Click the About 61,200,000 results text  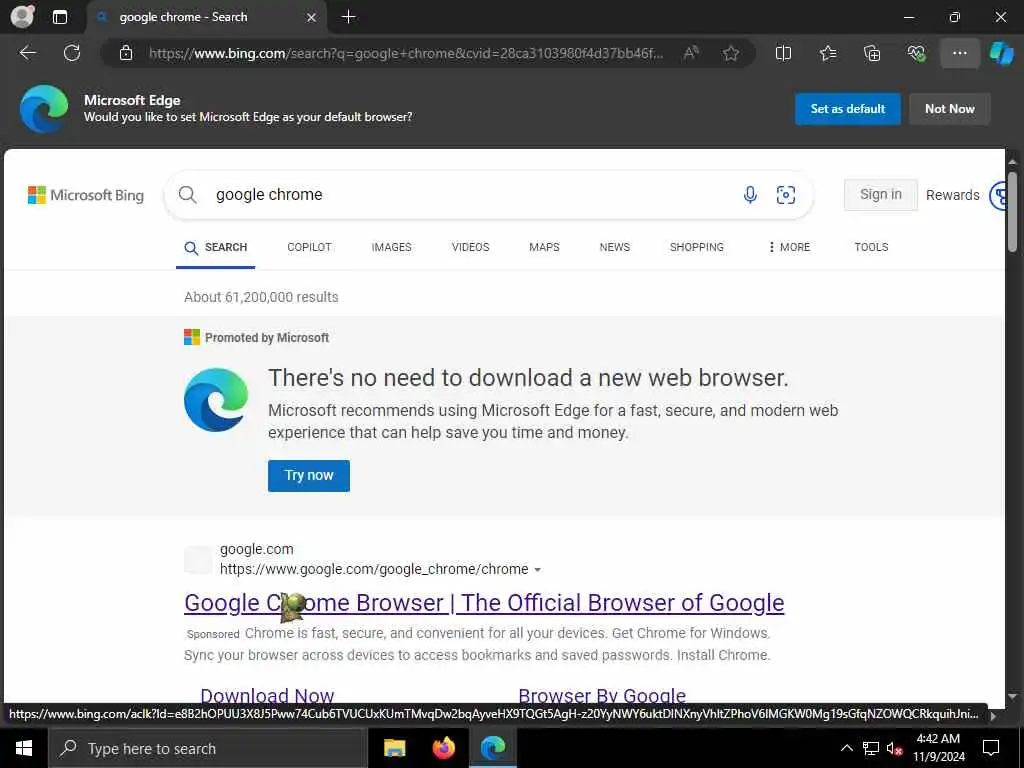261,297
